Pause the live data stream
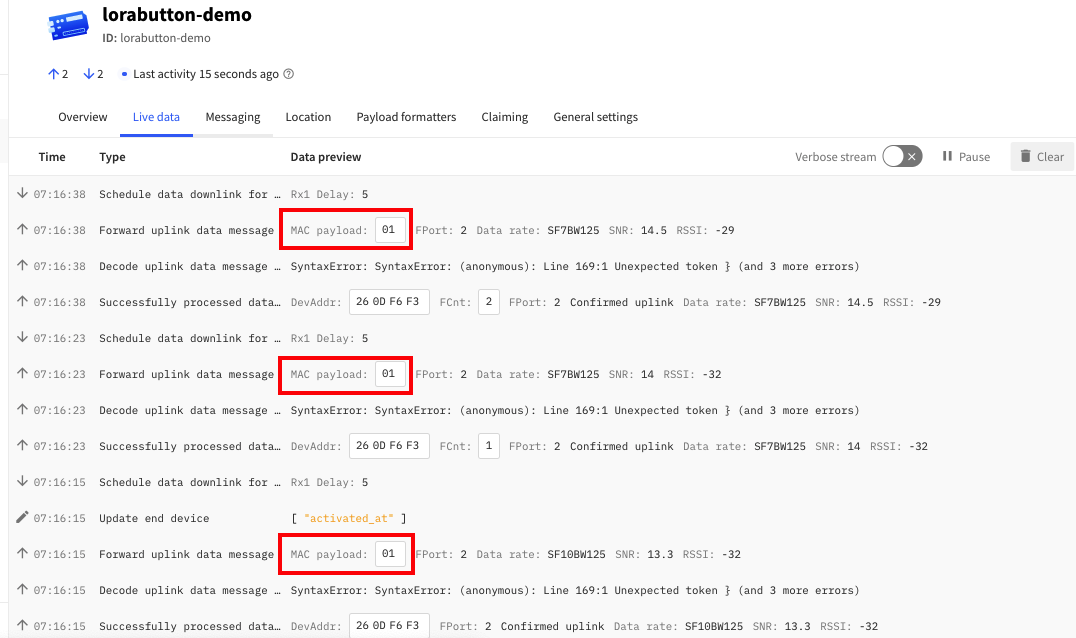 [x=965, y=157]
